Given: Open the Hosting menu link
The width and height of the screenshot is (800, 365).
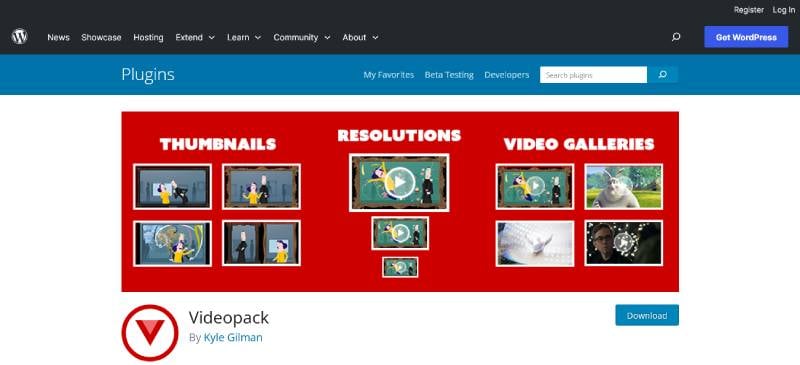Looking at the screenshot, I should (x=148, y=37).
